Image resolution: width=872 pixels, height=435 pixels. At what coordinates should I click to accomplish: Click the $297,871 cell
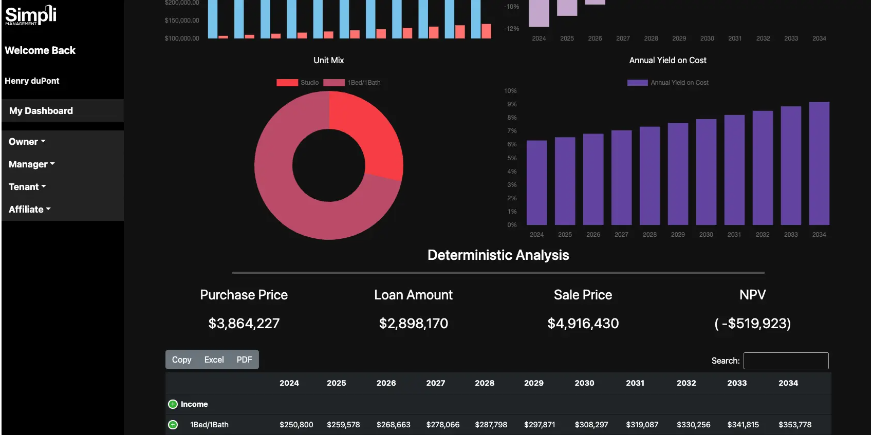pyautogui.click(x=542, y=424)
